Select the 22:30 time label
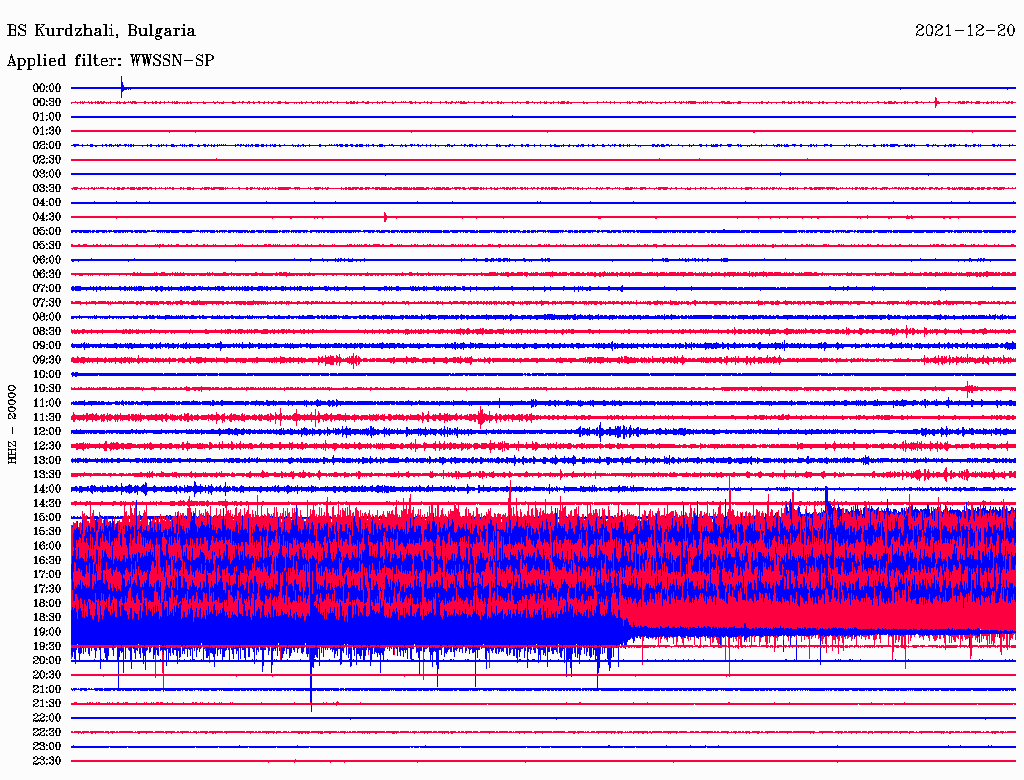Image resolution: width=1024 pixels, height=780 pixels. (47, 732)
